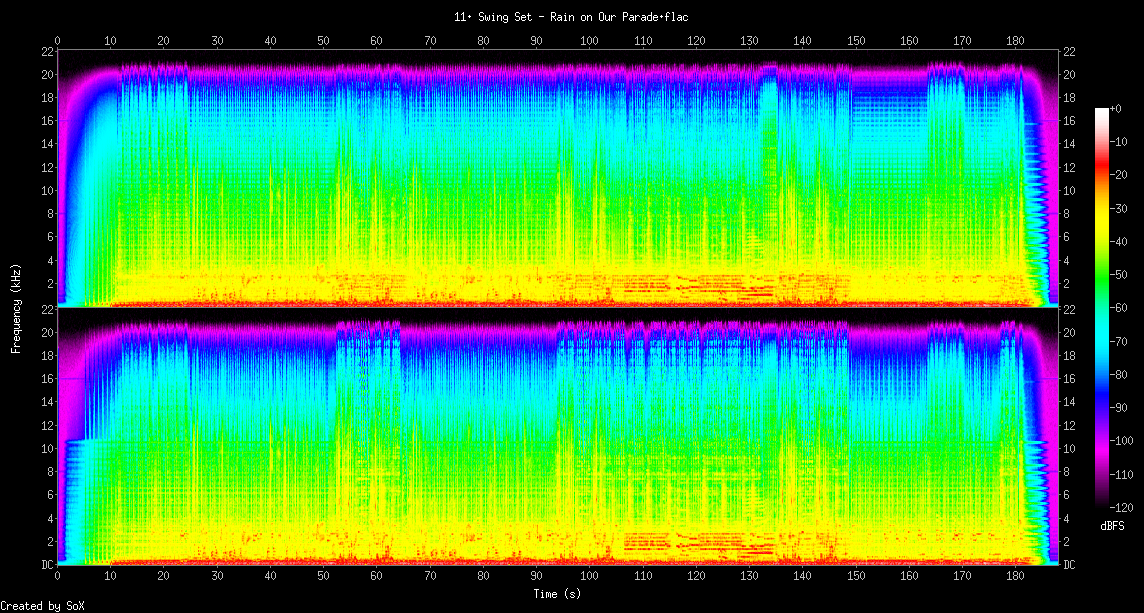The image size is (1144, 613).
Task: Click the spectrogram title text at top
Action: tap(571, 17)
